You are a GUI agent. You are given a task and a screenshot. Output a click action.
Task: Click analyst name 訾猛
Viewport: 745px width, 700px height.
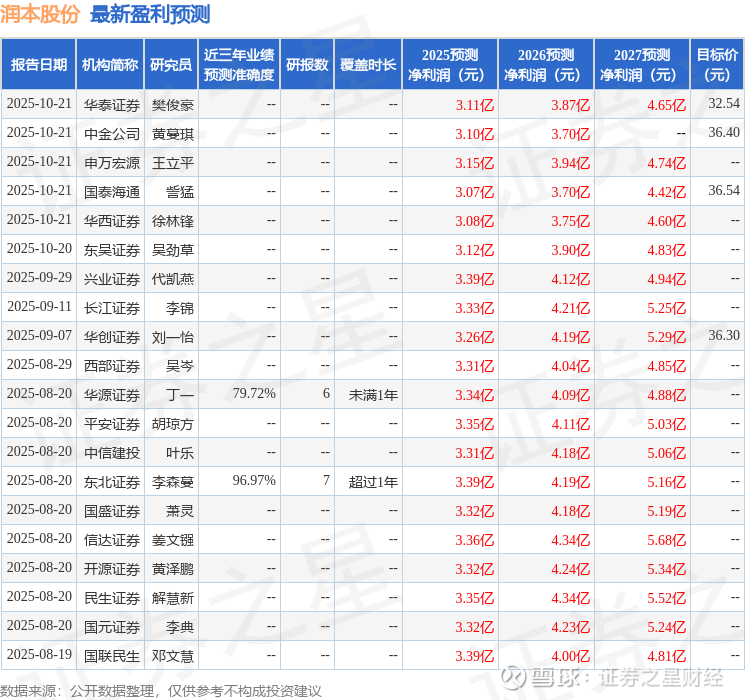point(180,192)
